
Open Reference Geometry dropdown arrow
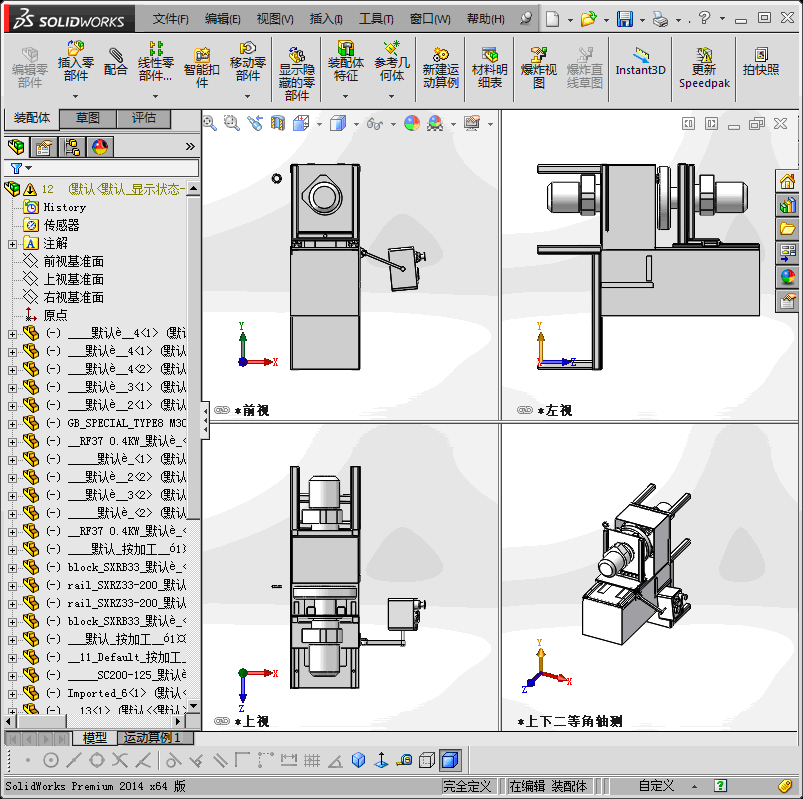(x=392, y=96)
